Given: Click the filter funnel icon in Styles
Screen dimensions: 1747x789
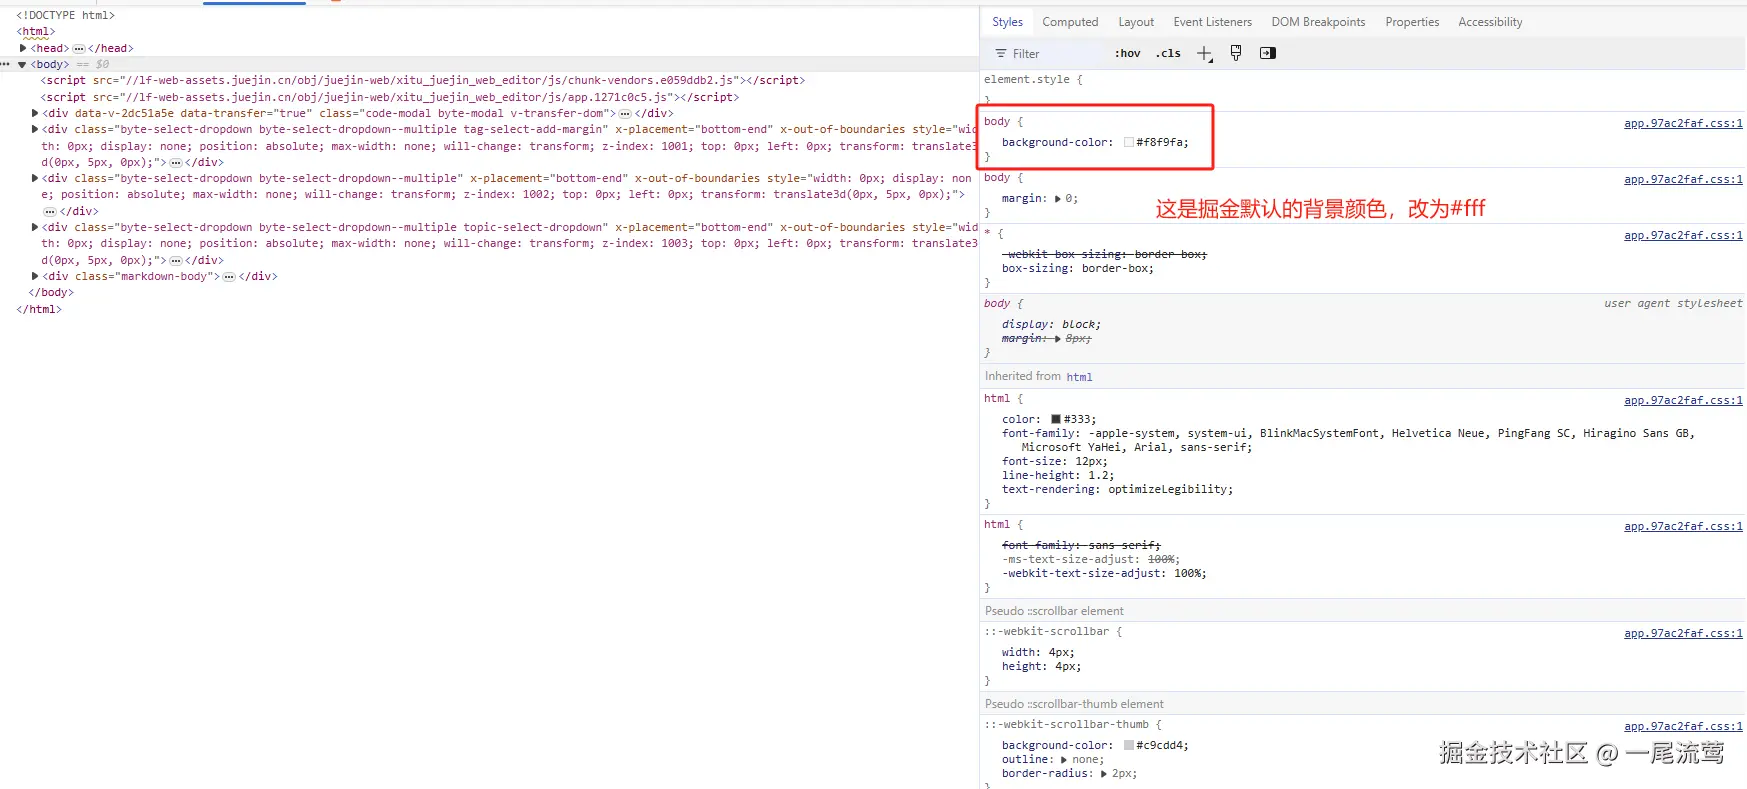Looking at the screenshot, I should (1000, 54).
